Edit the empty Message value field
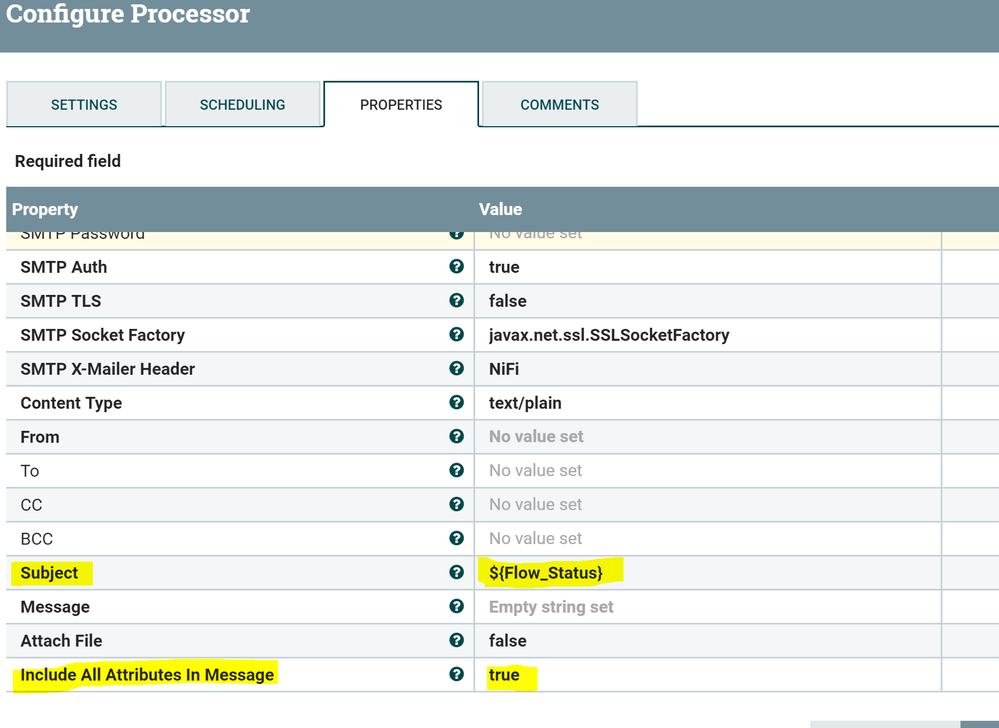 551,607
